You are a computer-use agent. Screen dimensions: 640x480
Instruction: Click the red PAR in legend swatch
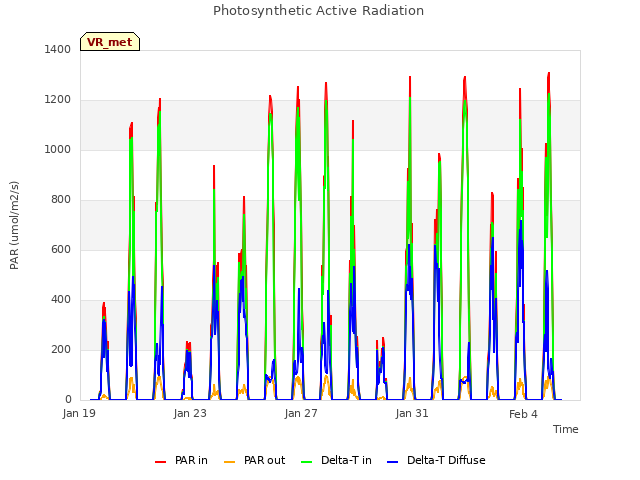click(x=160, y=462)
